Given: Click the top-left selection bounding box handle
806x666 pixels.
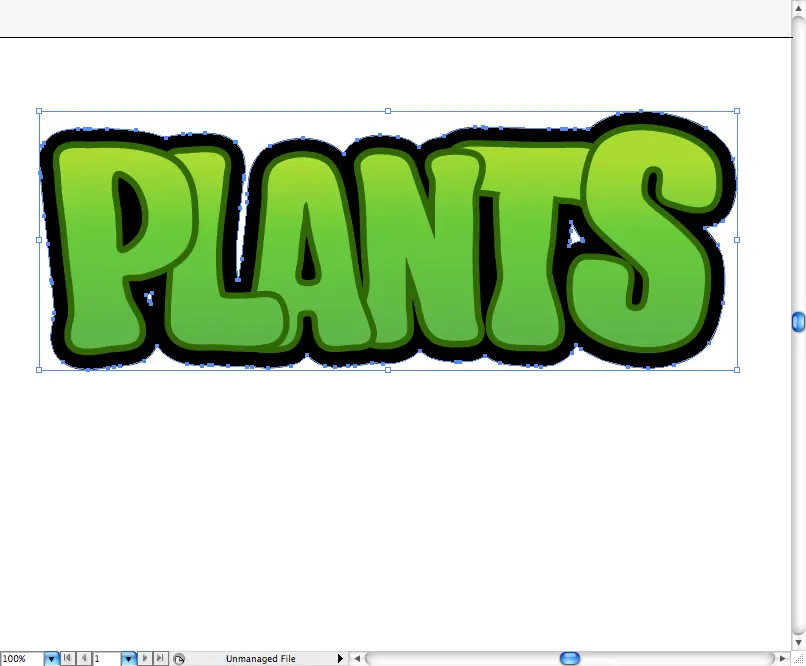Looking at the screenshot, I should [x=39, y=111].
